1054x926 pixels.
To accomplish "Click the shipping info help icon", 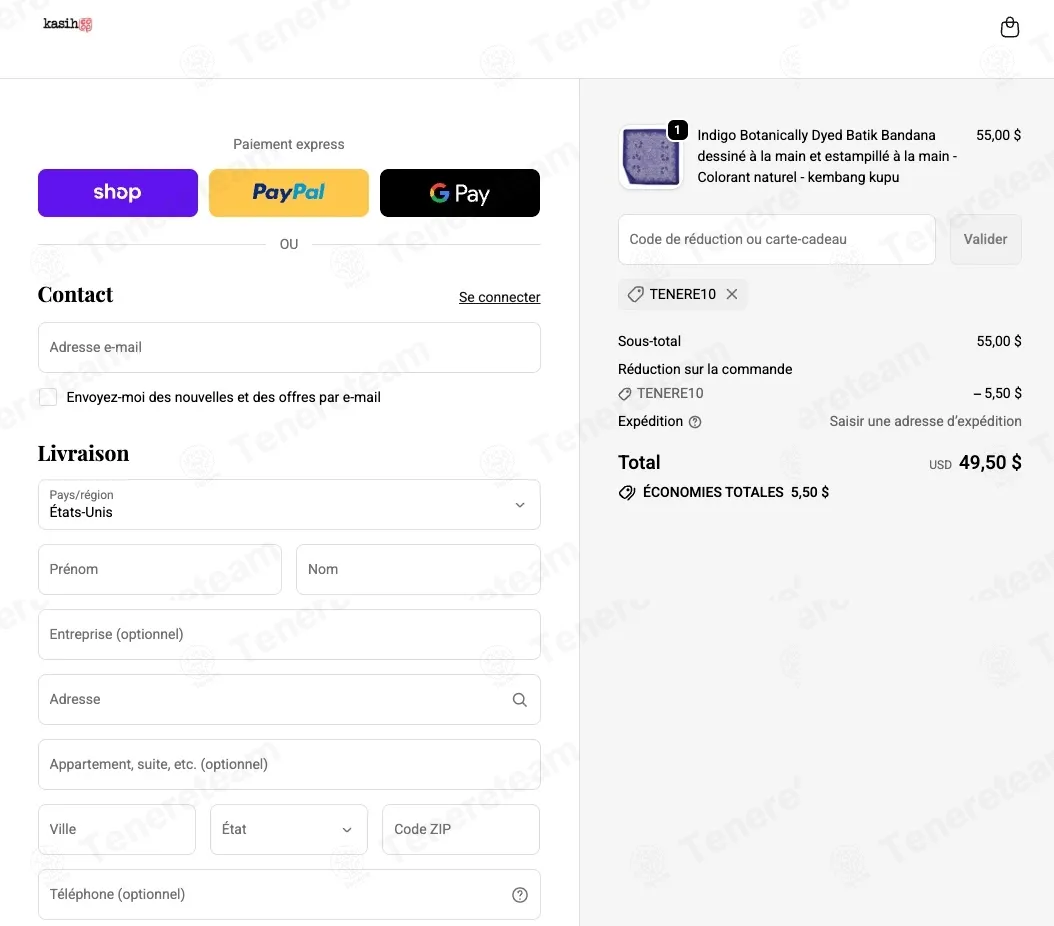I will [x=695, y=422].
